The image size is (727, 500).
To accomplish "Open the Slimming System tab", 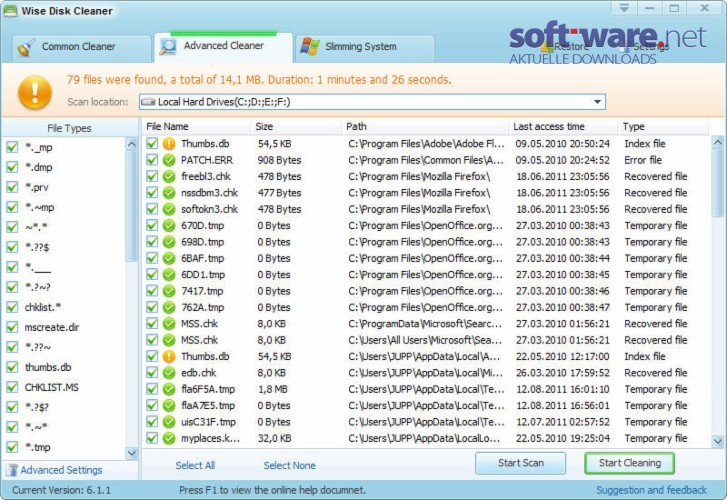I will (365, 48).
